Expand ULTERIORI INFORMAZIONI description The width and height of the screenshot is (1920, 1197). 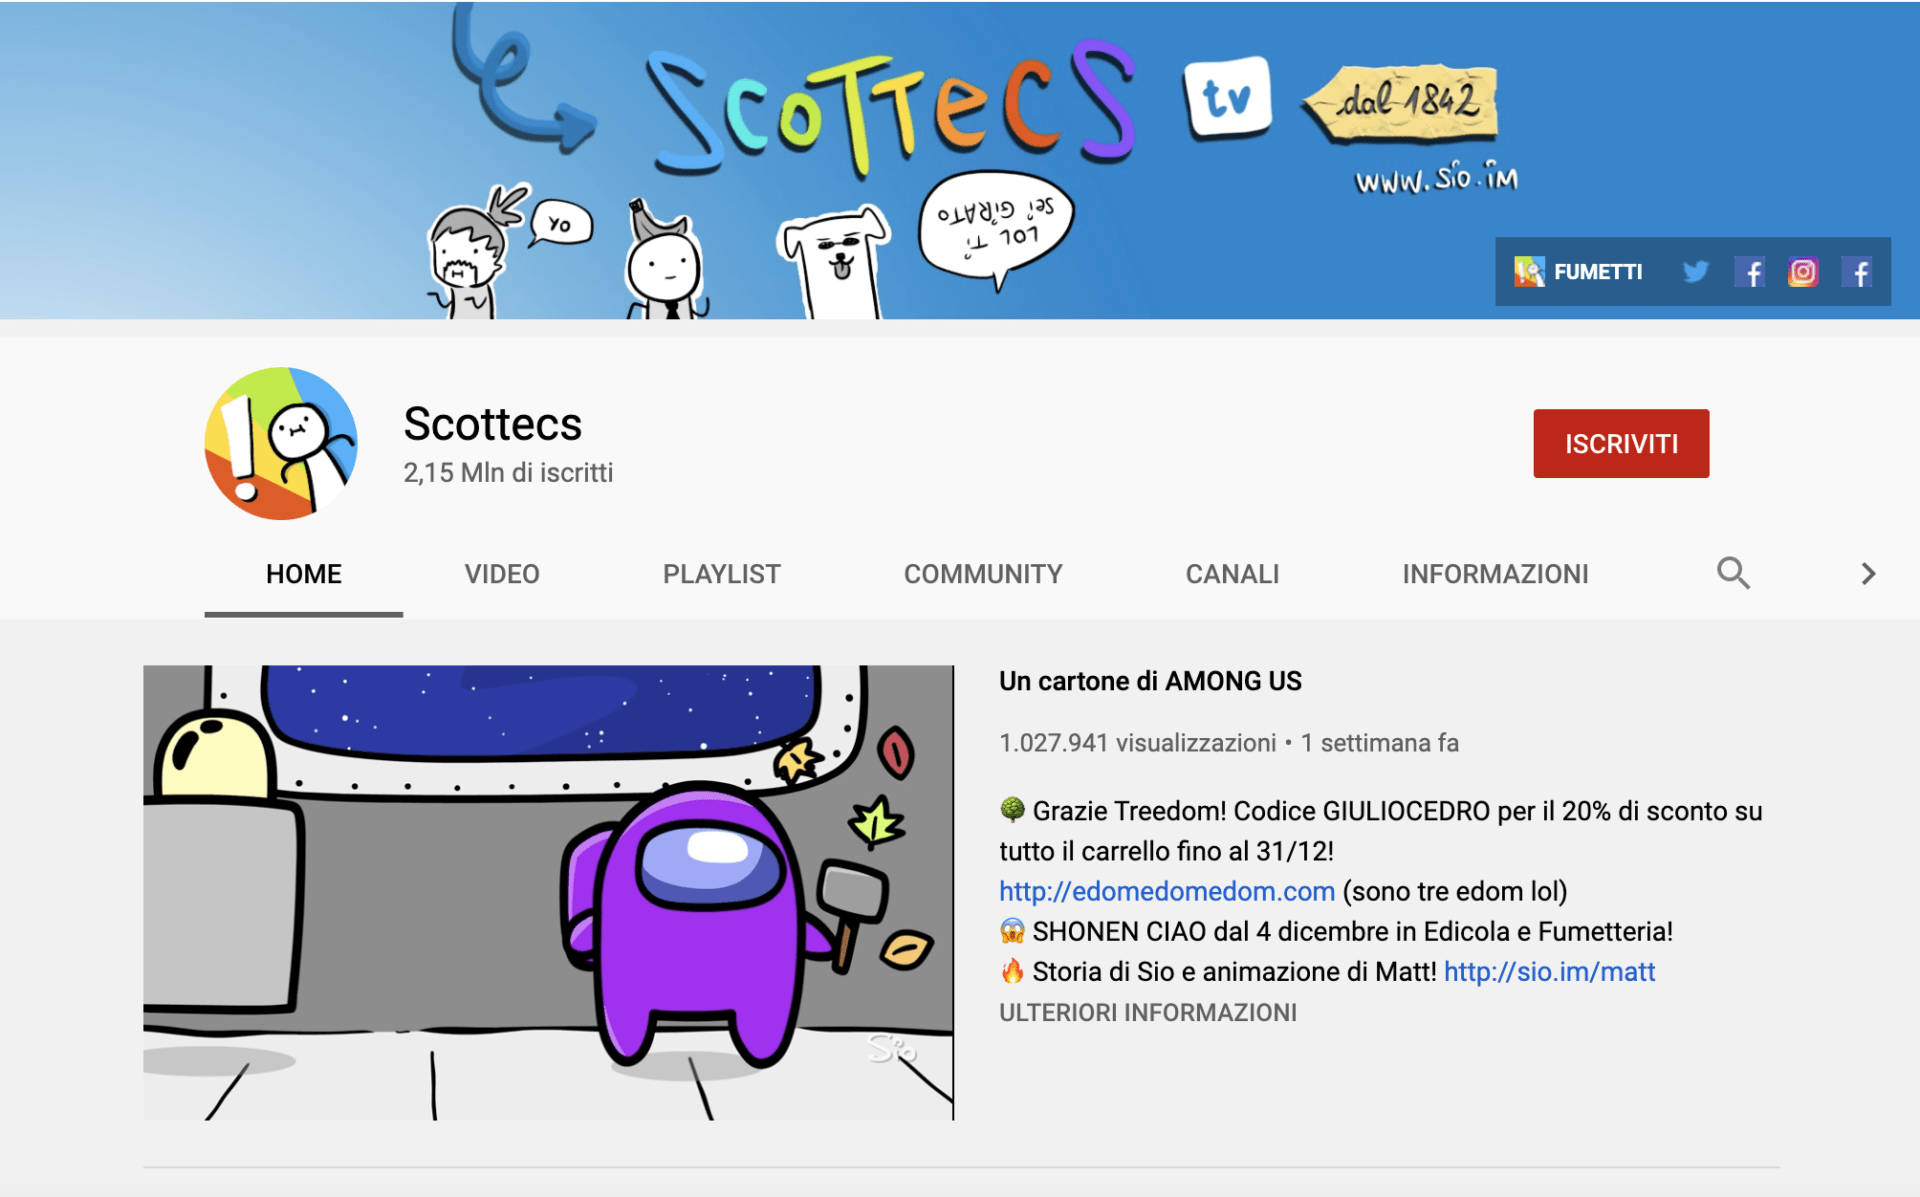(1147, 1012)
